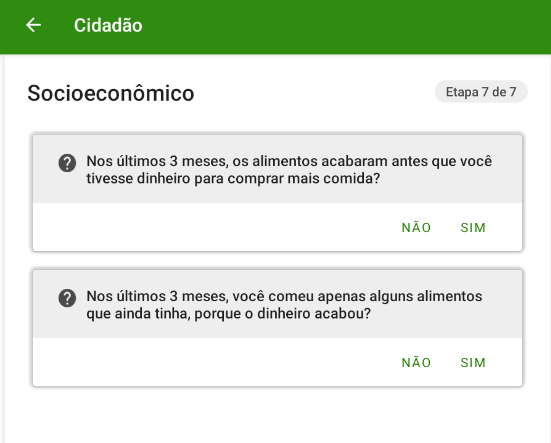Select the gray header of the first question card
551x443 pixels.
[x=278, y=169]
